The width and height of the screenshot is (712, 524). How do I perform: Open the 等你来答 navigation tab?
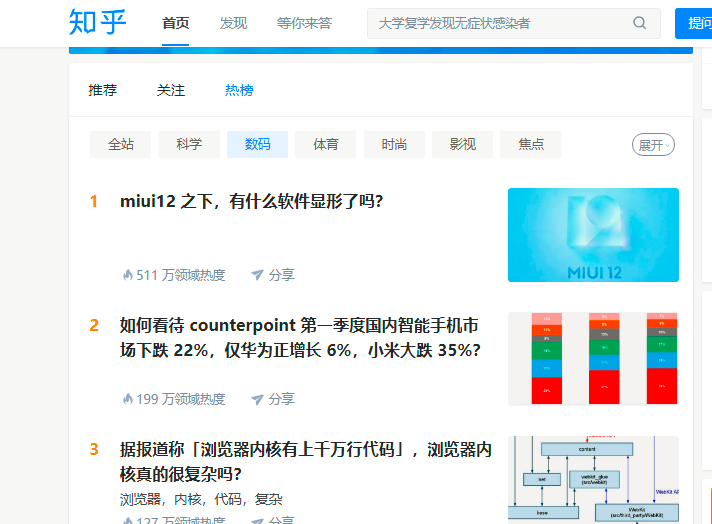304,23
